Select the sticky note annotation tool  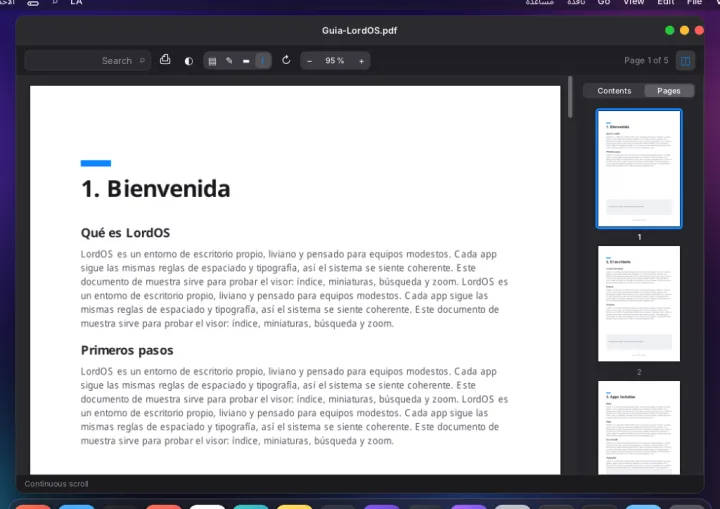point(212,61)
